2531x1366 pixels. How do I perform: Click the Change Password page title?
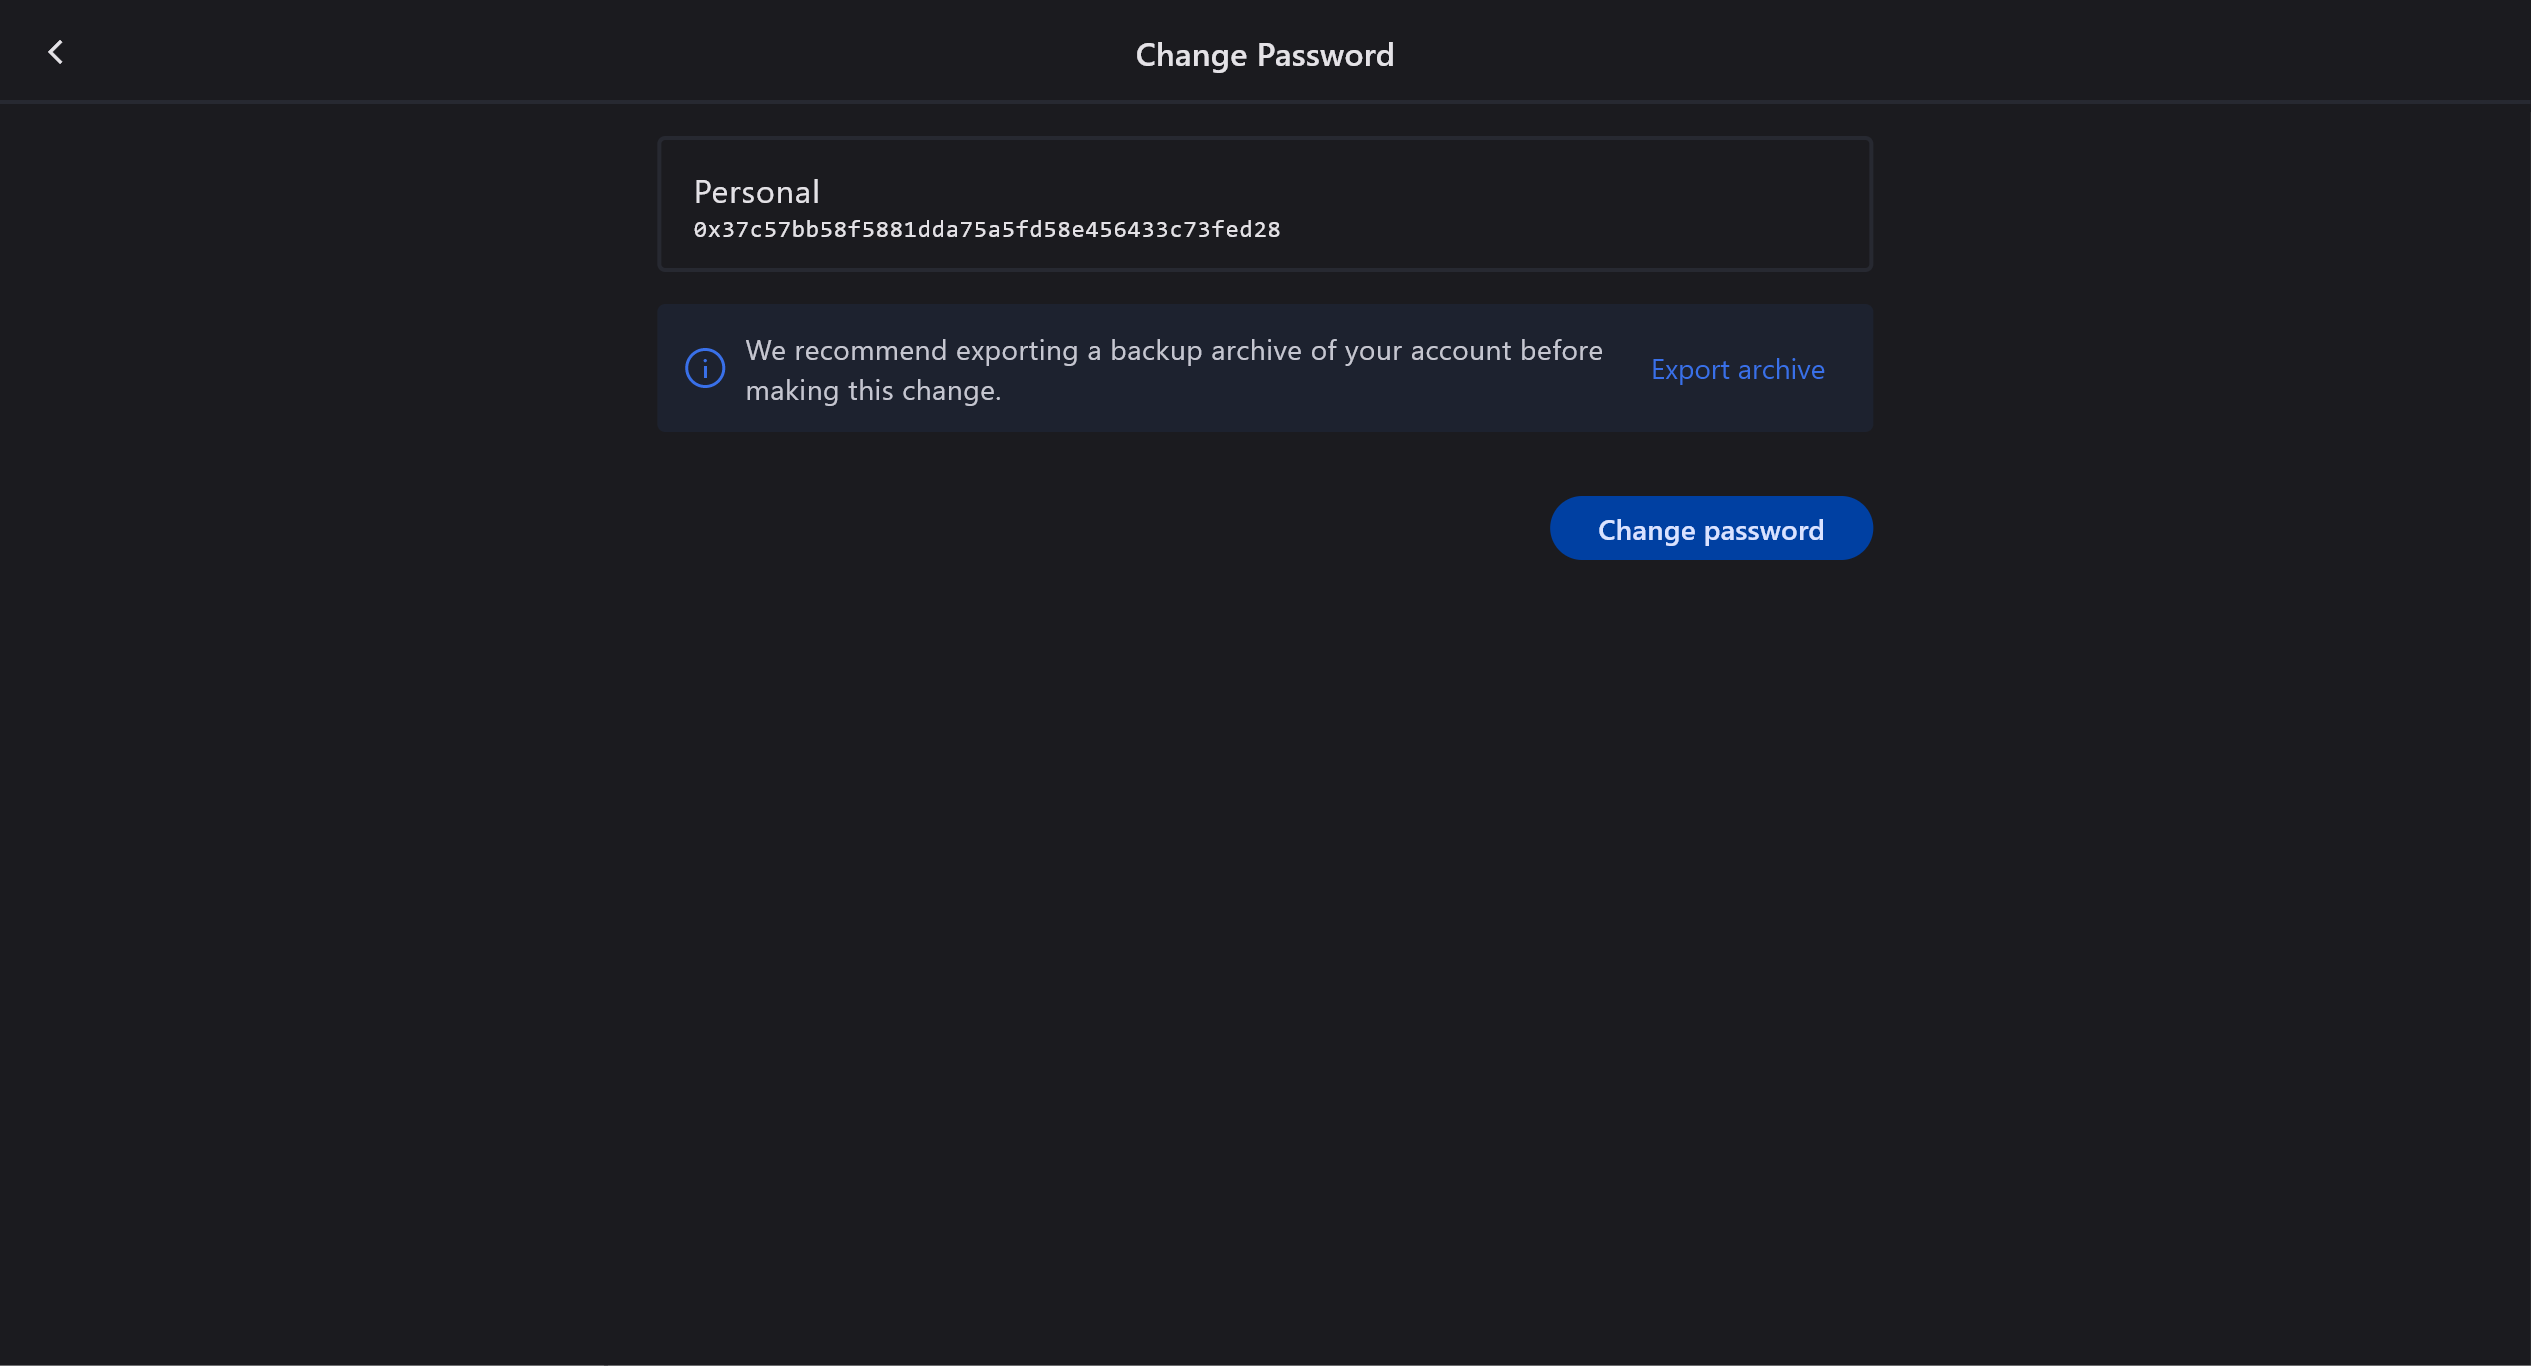[1264, 55]
